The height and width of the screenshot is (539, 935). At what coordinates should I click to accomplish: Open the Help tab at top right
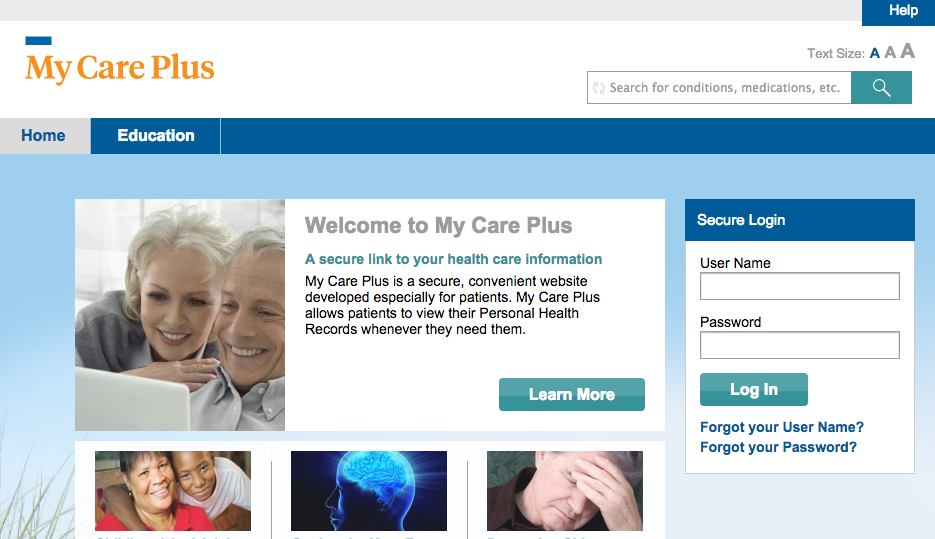(x=903, y=11)
